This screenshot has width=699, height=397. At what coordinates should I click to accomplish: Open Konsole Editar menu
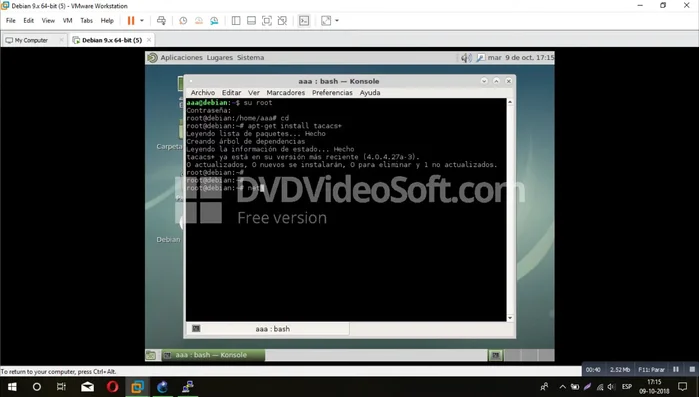click(231, 93)
